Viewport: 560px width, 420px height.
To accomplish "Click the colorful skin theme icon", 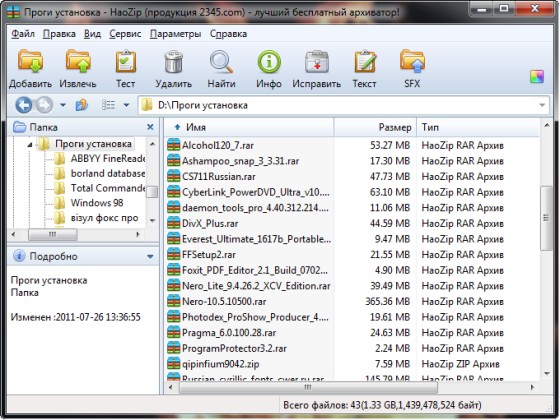I will click(537, 76).
